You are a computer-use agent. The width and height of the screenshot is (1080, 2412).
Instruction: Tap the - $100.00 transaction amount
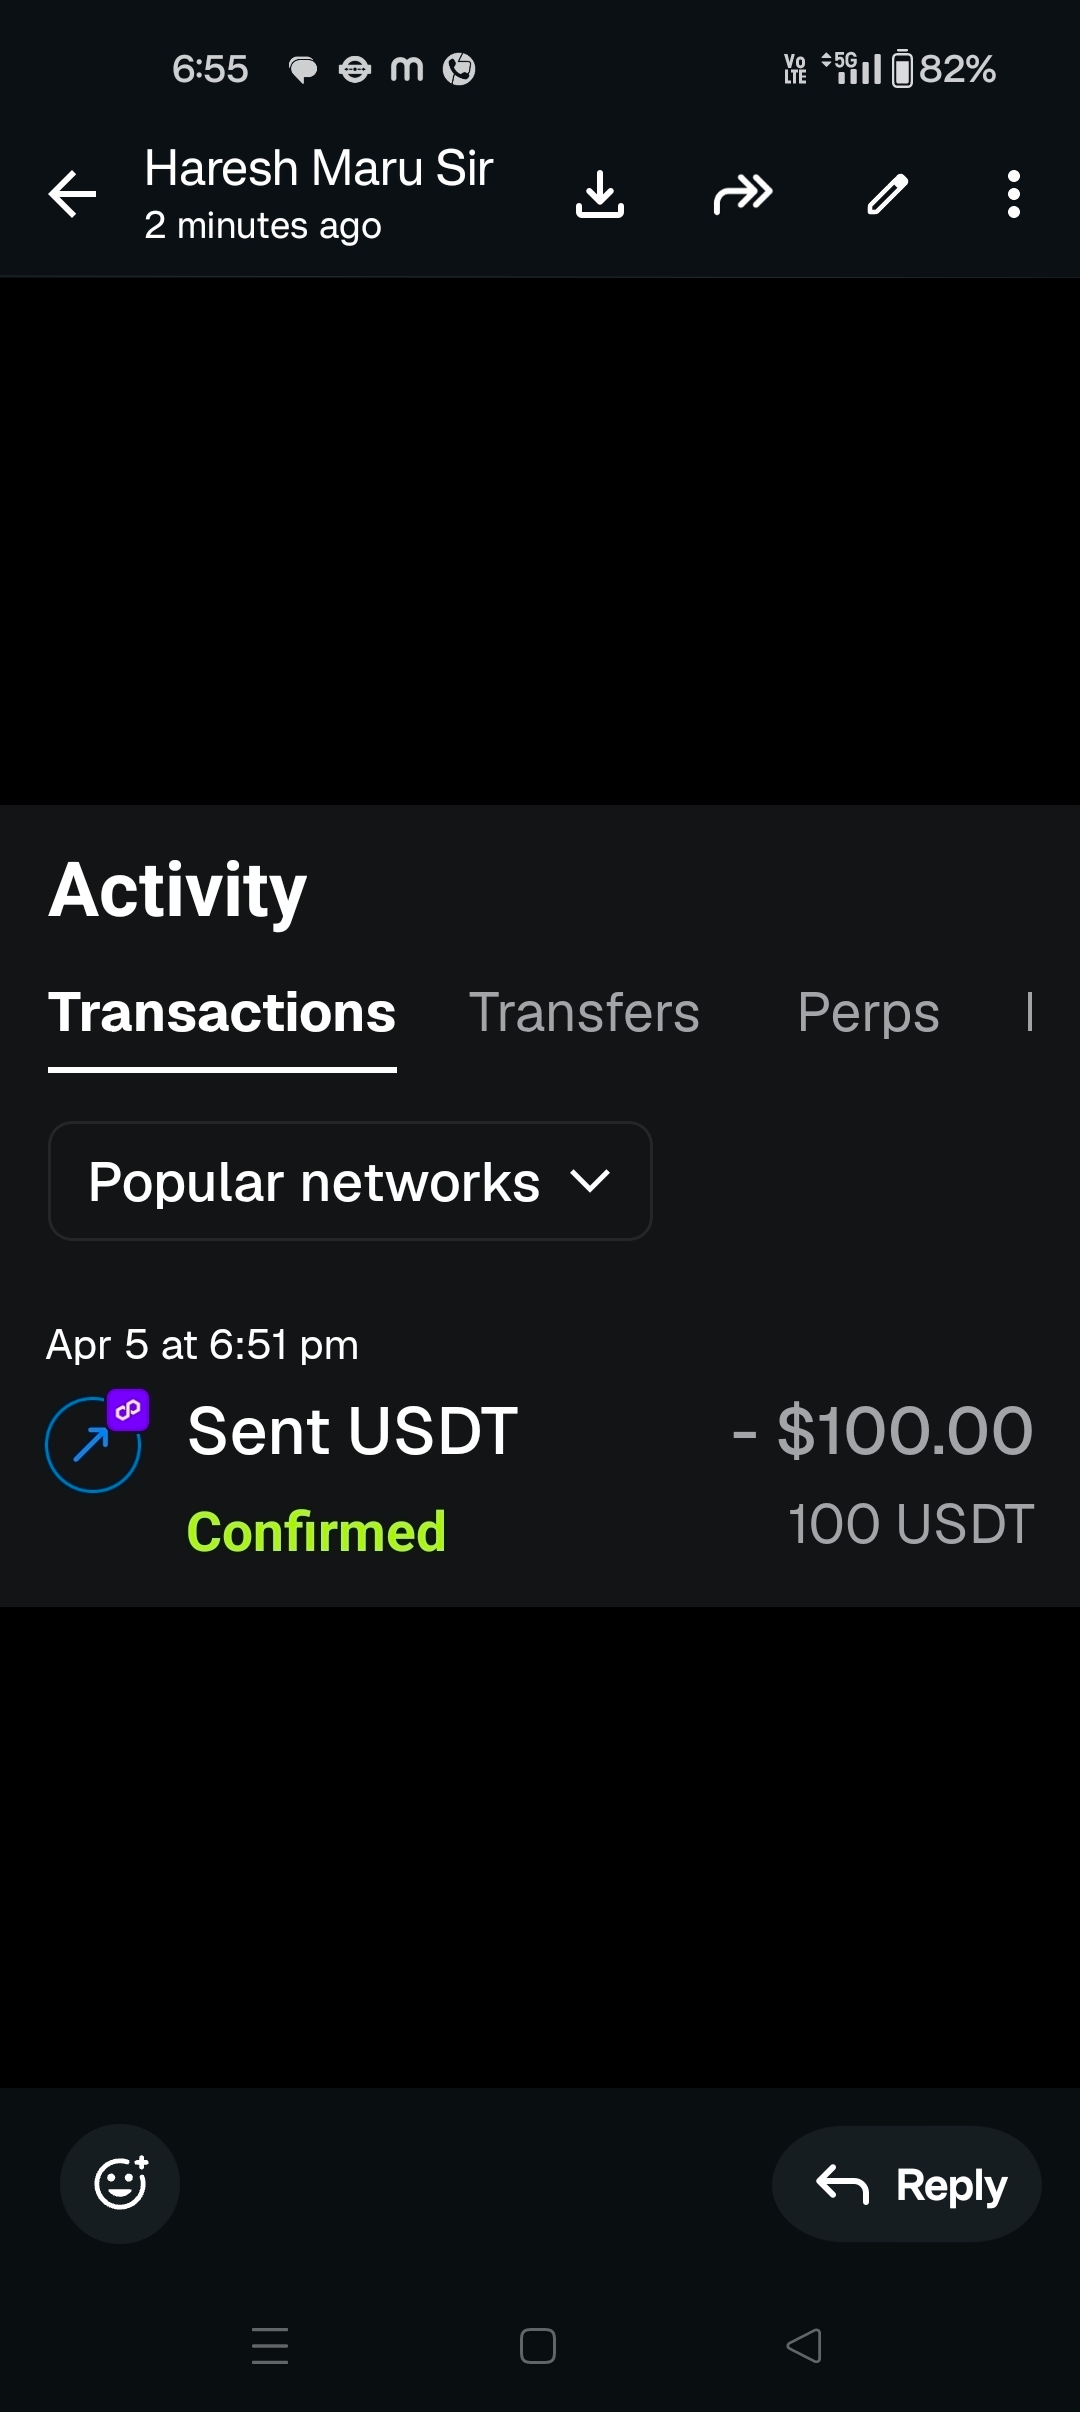pos(882,1430)
